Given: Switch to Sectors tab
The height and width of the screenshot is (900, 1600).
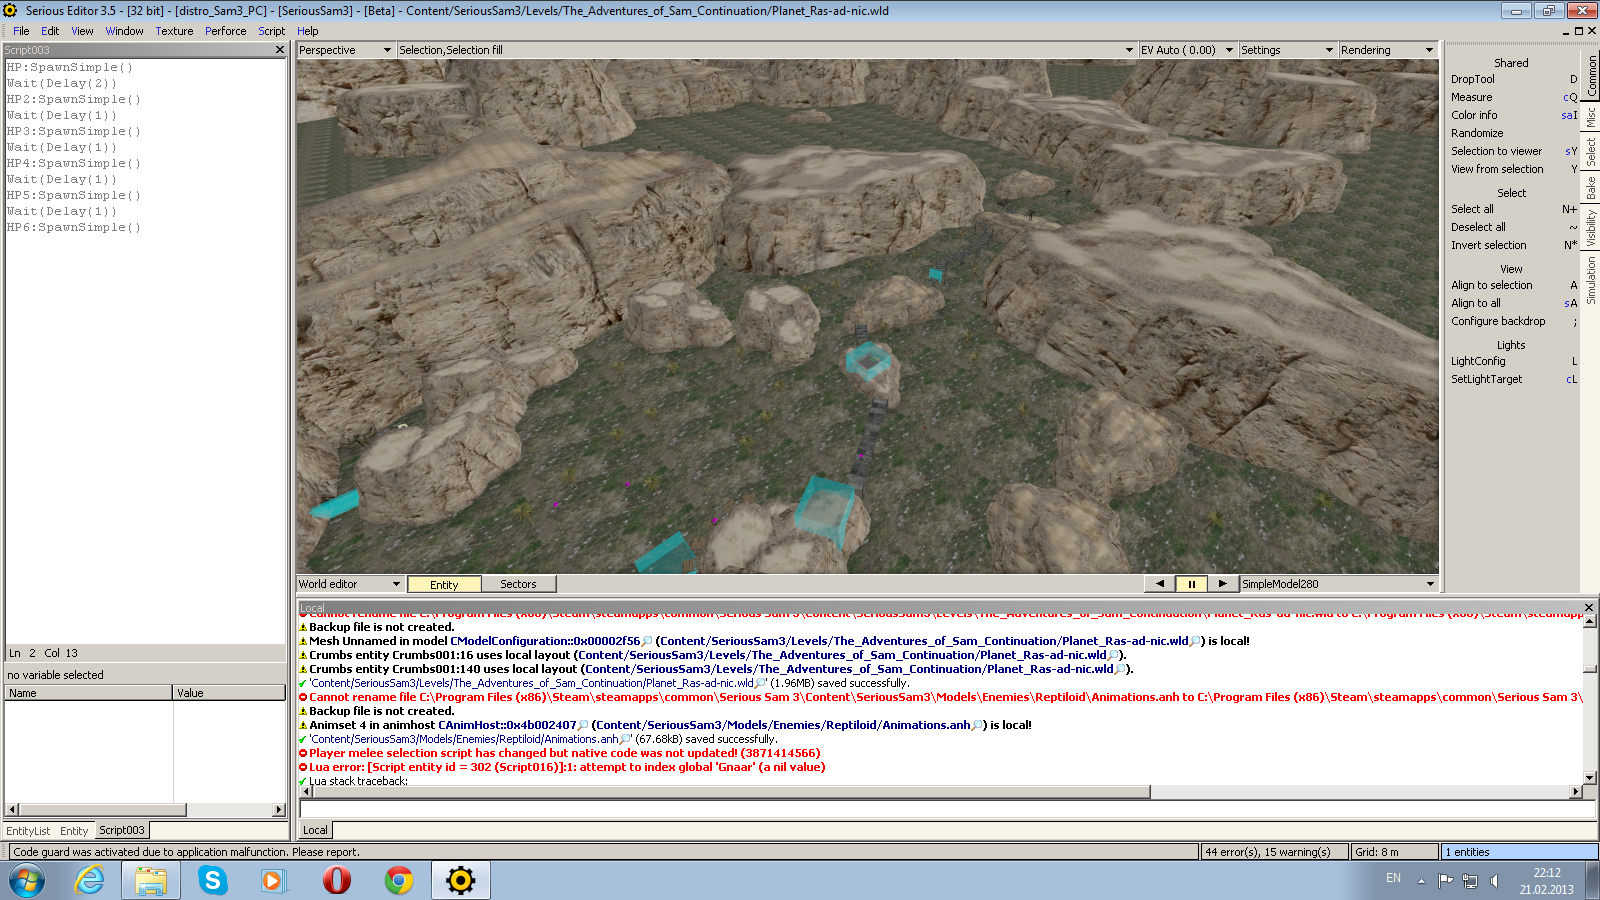Looking at the screenshot, I should click(x=518, y=584).
